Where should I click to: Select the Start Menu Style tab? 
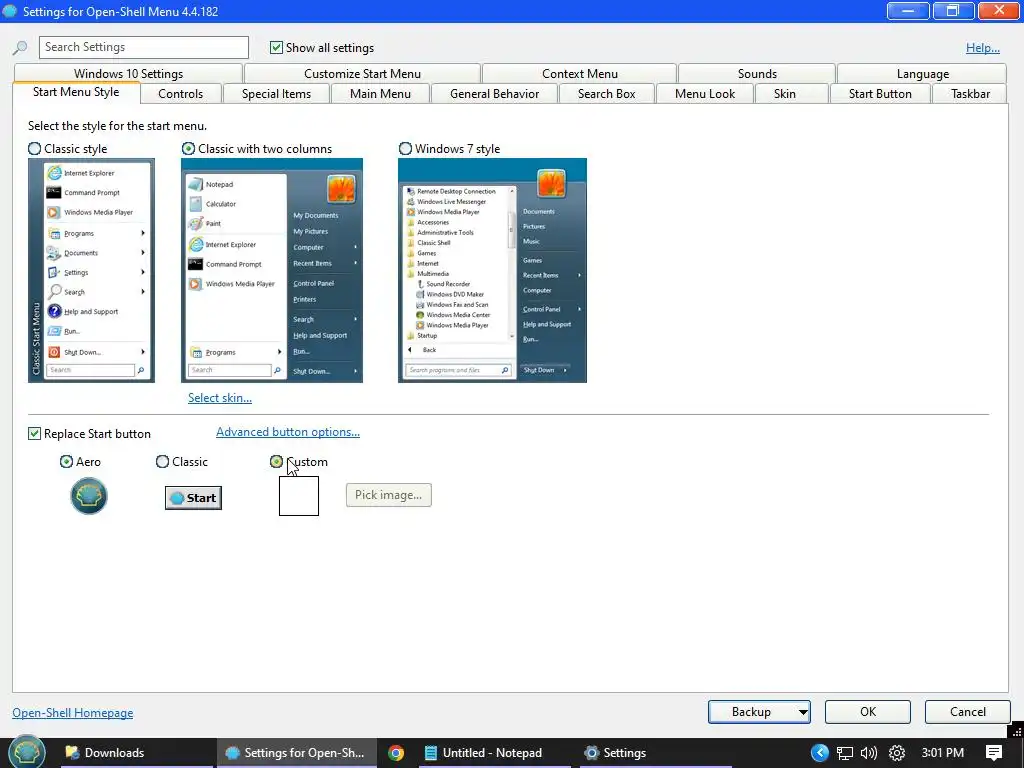76,92
